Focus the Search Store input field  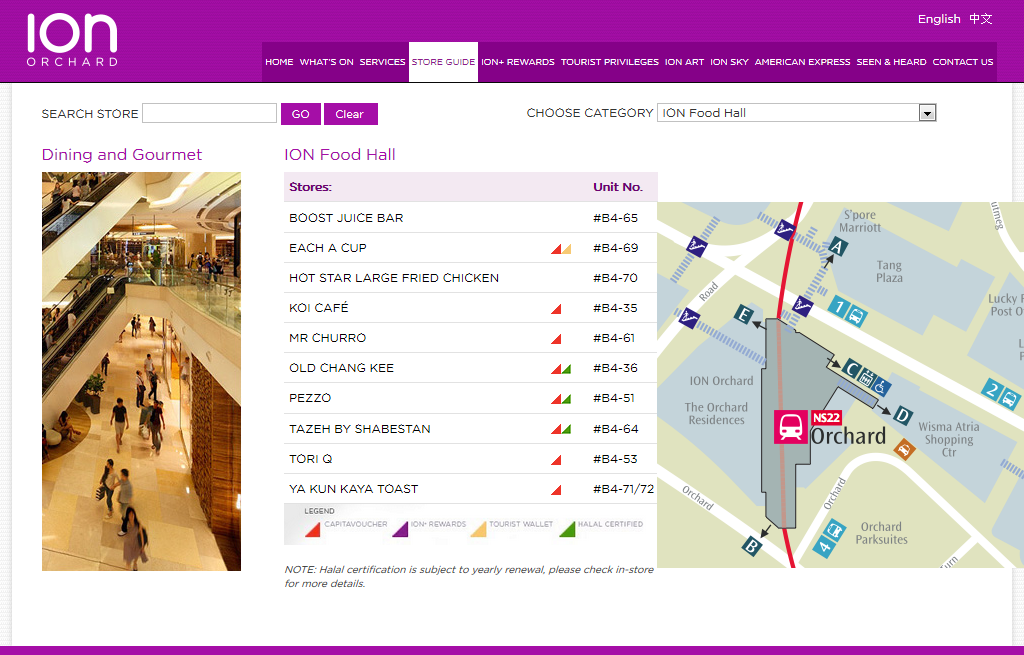click(x=210, y=113)
